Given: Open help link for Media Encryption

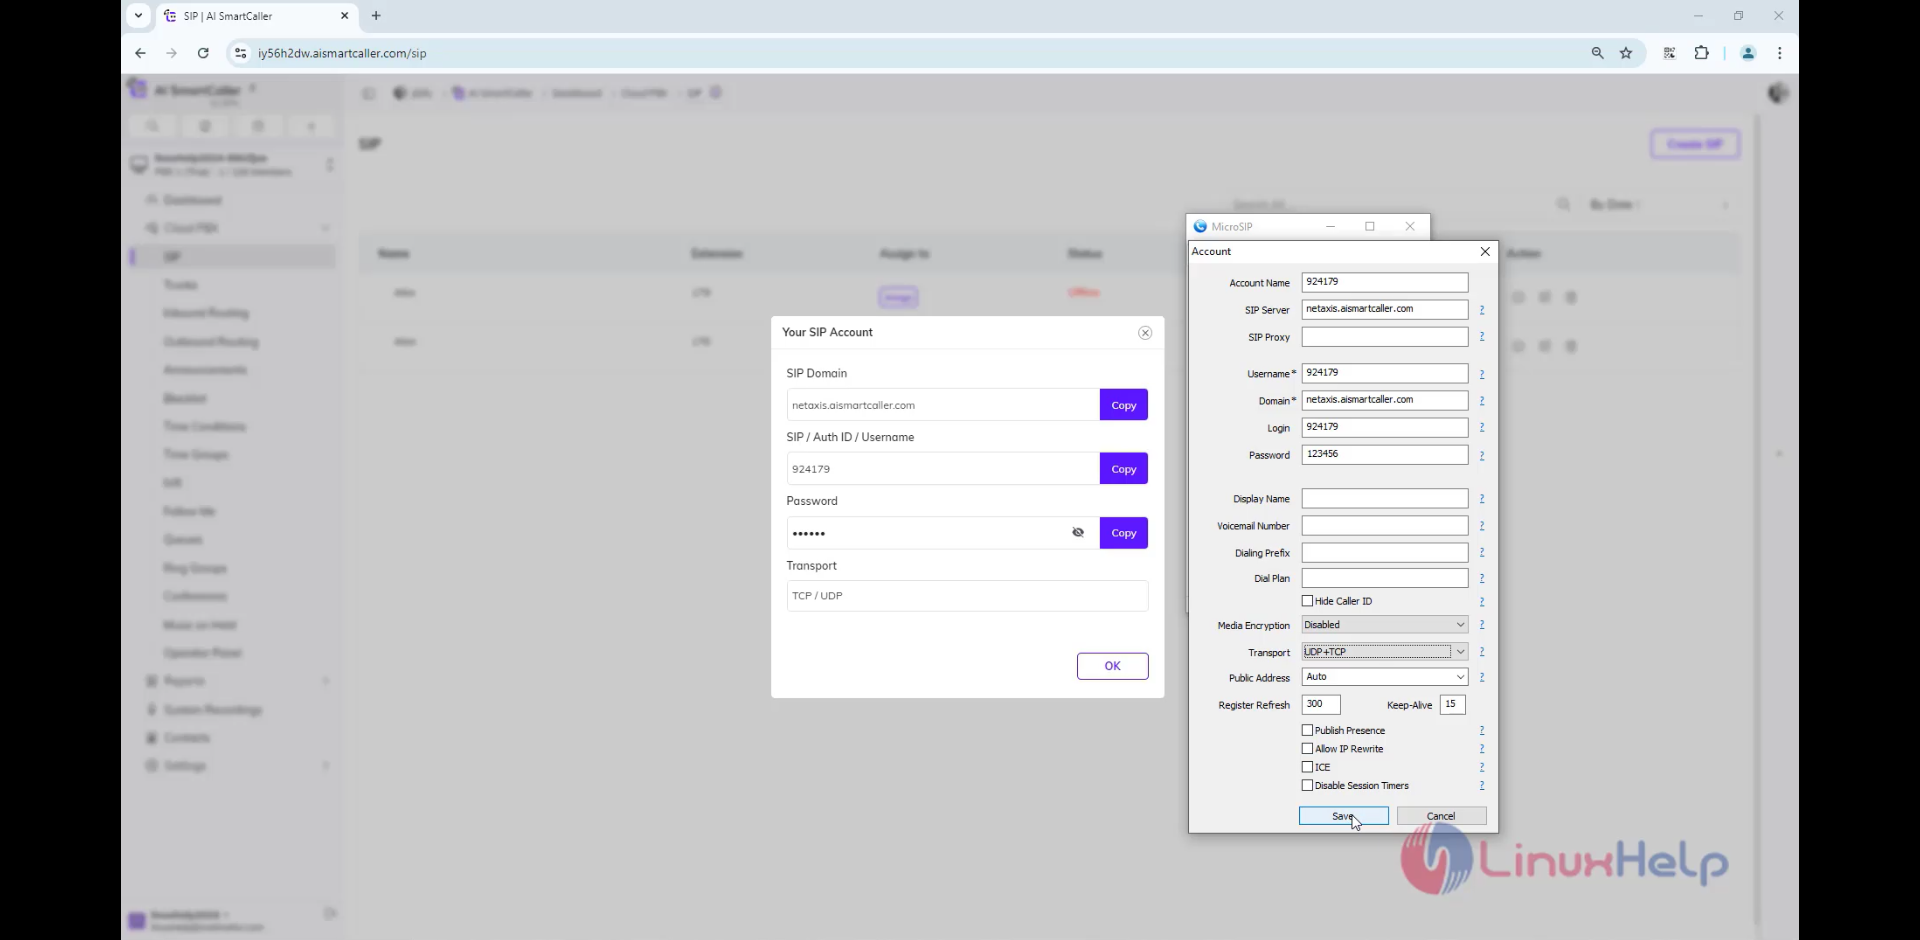Looking at the screenshot, I should point(1482,625).
